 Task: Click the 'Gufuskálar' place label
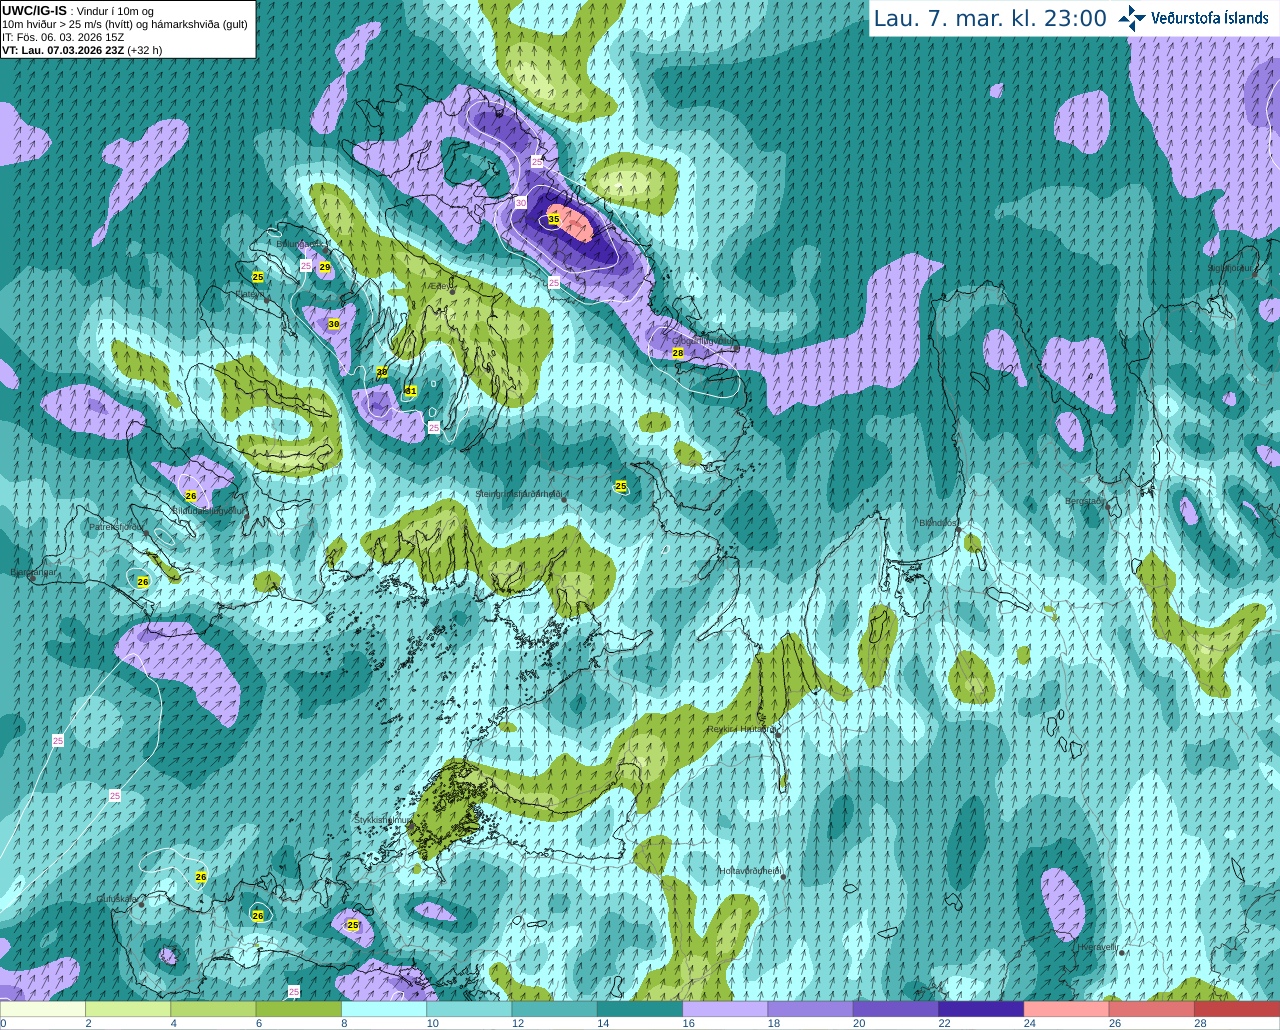[117, 899]
